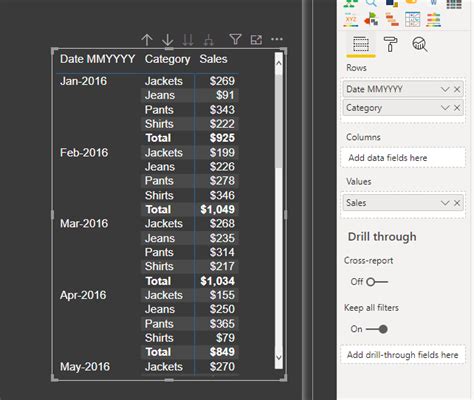474x400 pixels.
Task: Open the Date MMYYYY field dropdown chevron
Action: click(445, 89)
